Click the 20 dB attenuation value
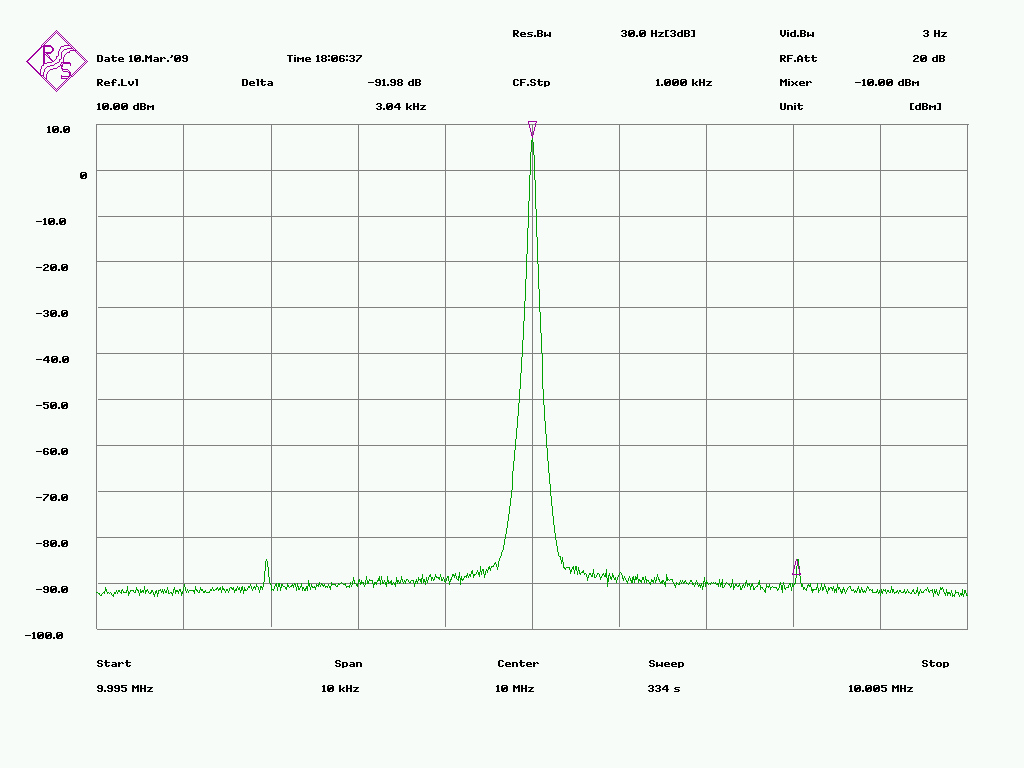Image resolution: width=1024 pixels, height=768 pixels. tap(929, 59)
